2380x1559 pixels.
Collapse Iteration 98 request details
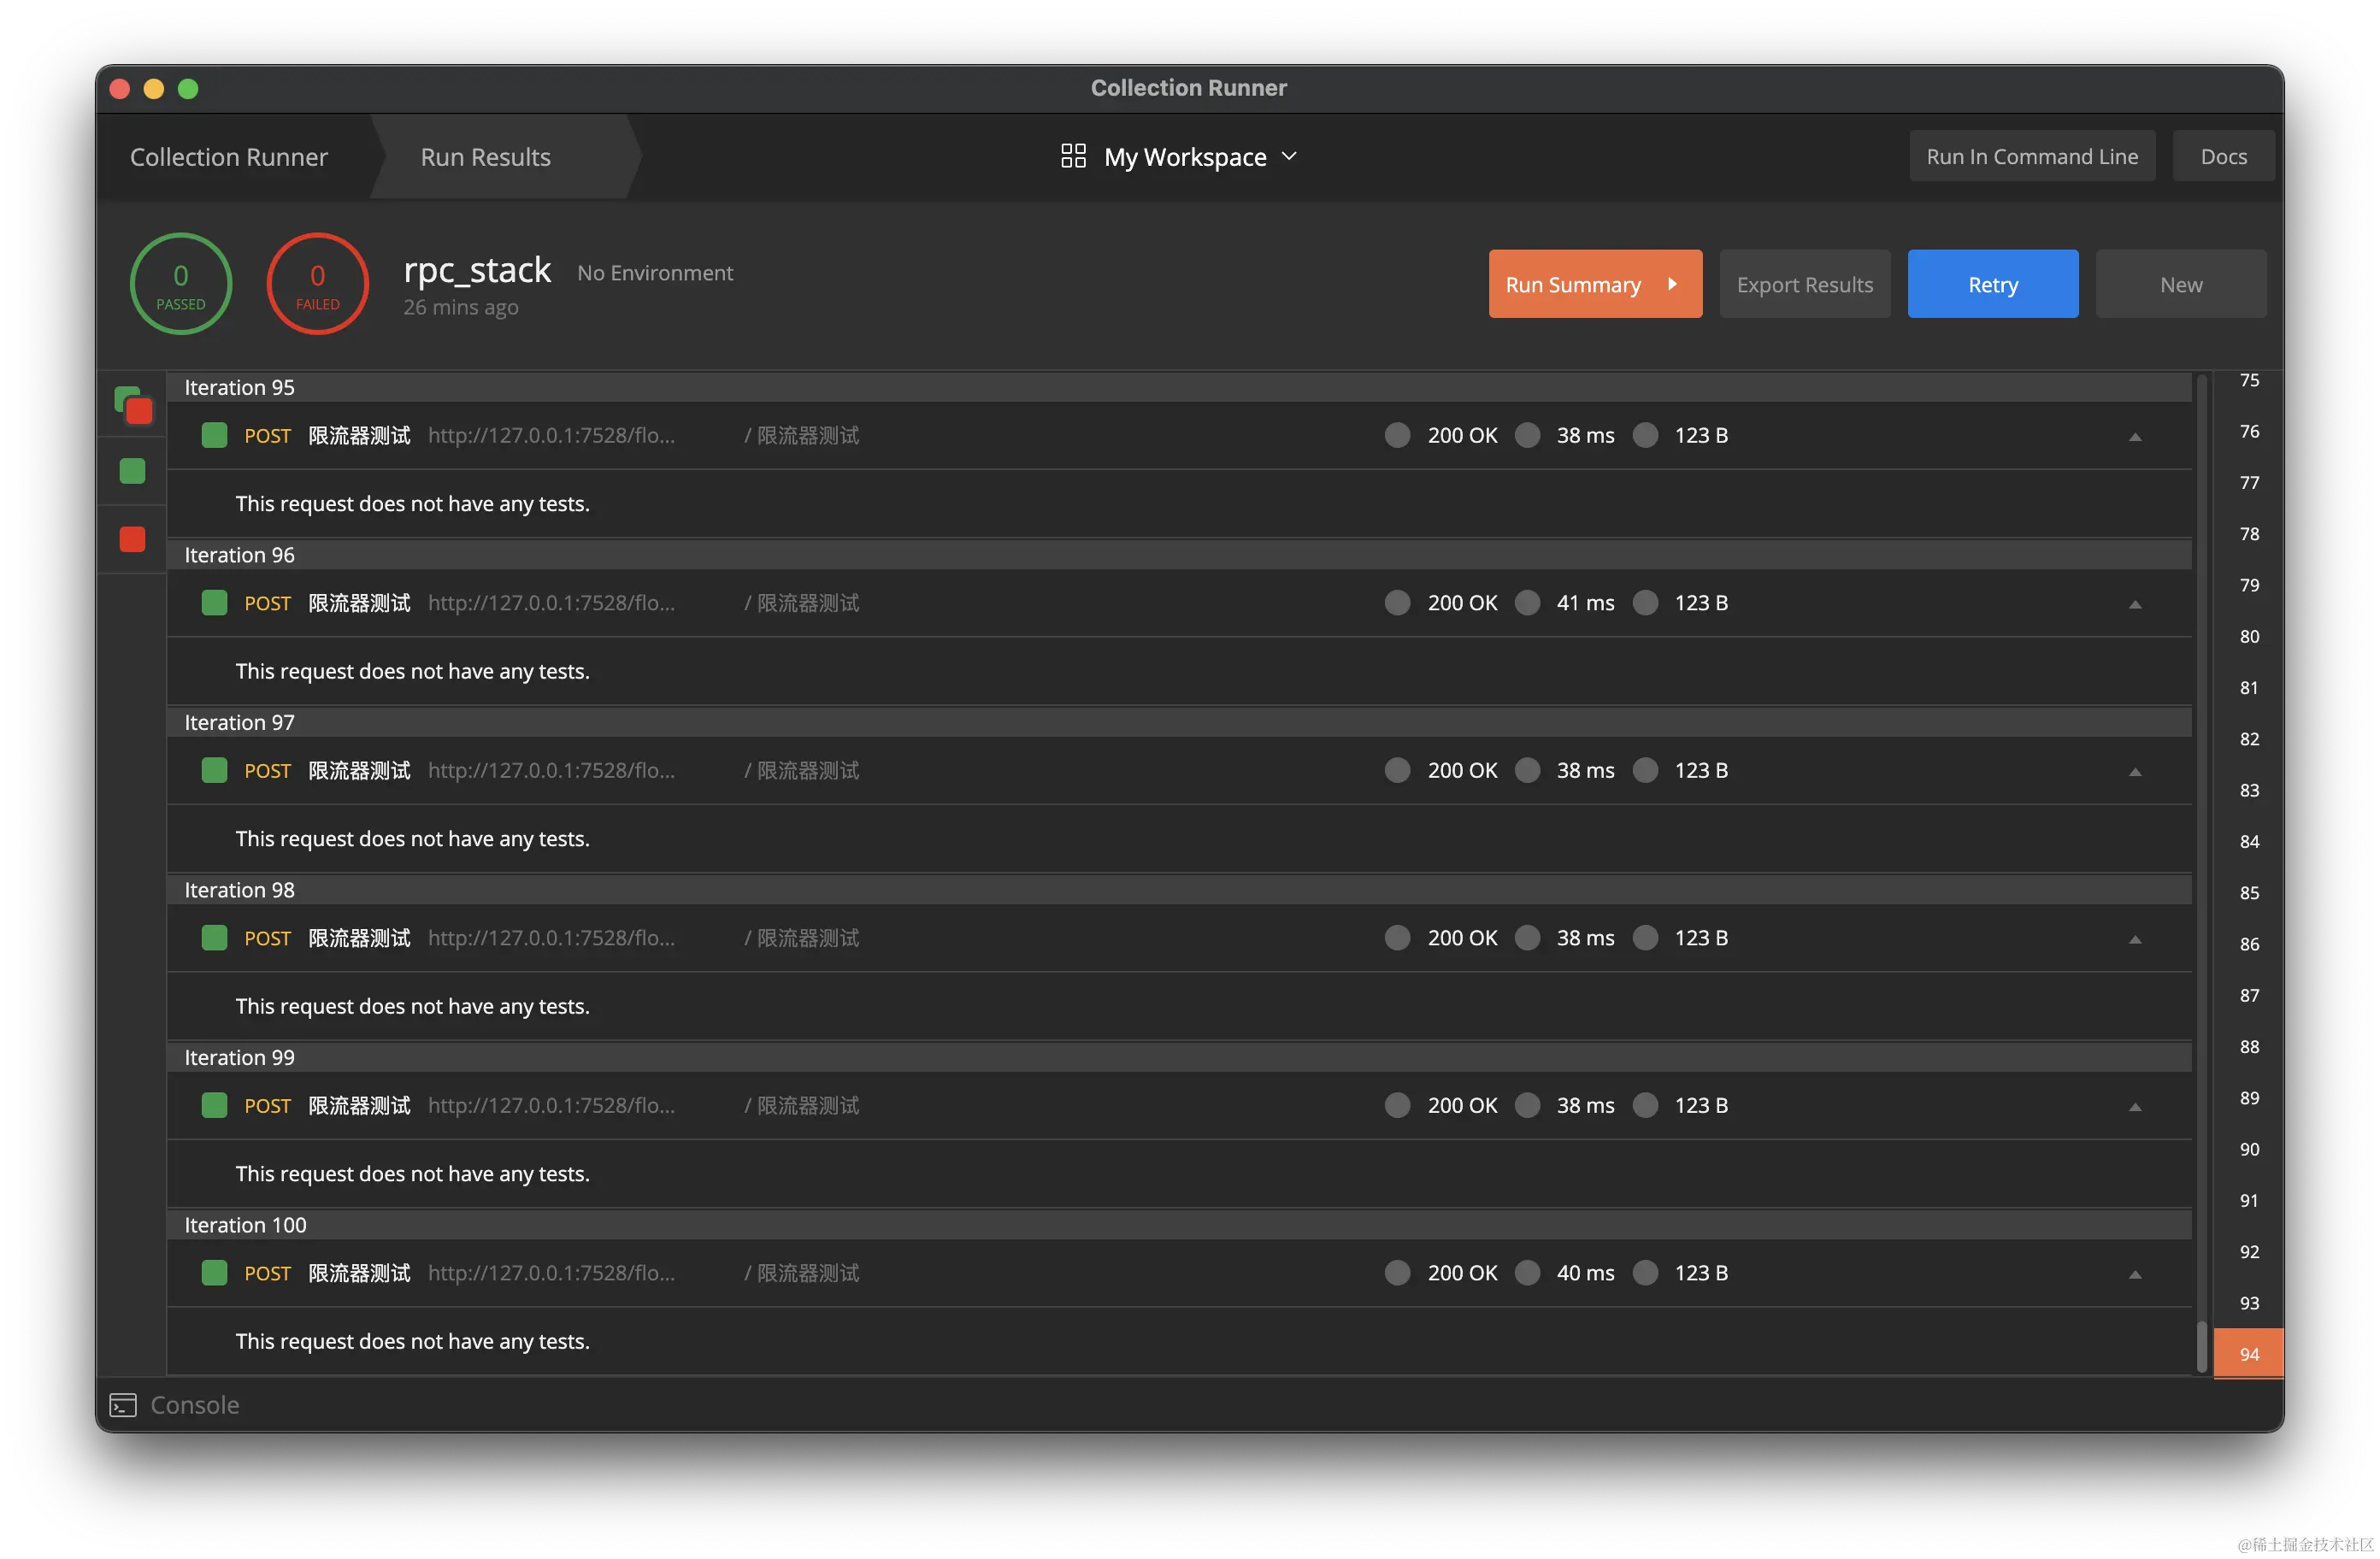[2135, 940]
